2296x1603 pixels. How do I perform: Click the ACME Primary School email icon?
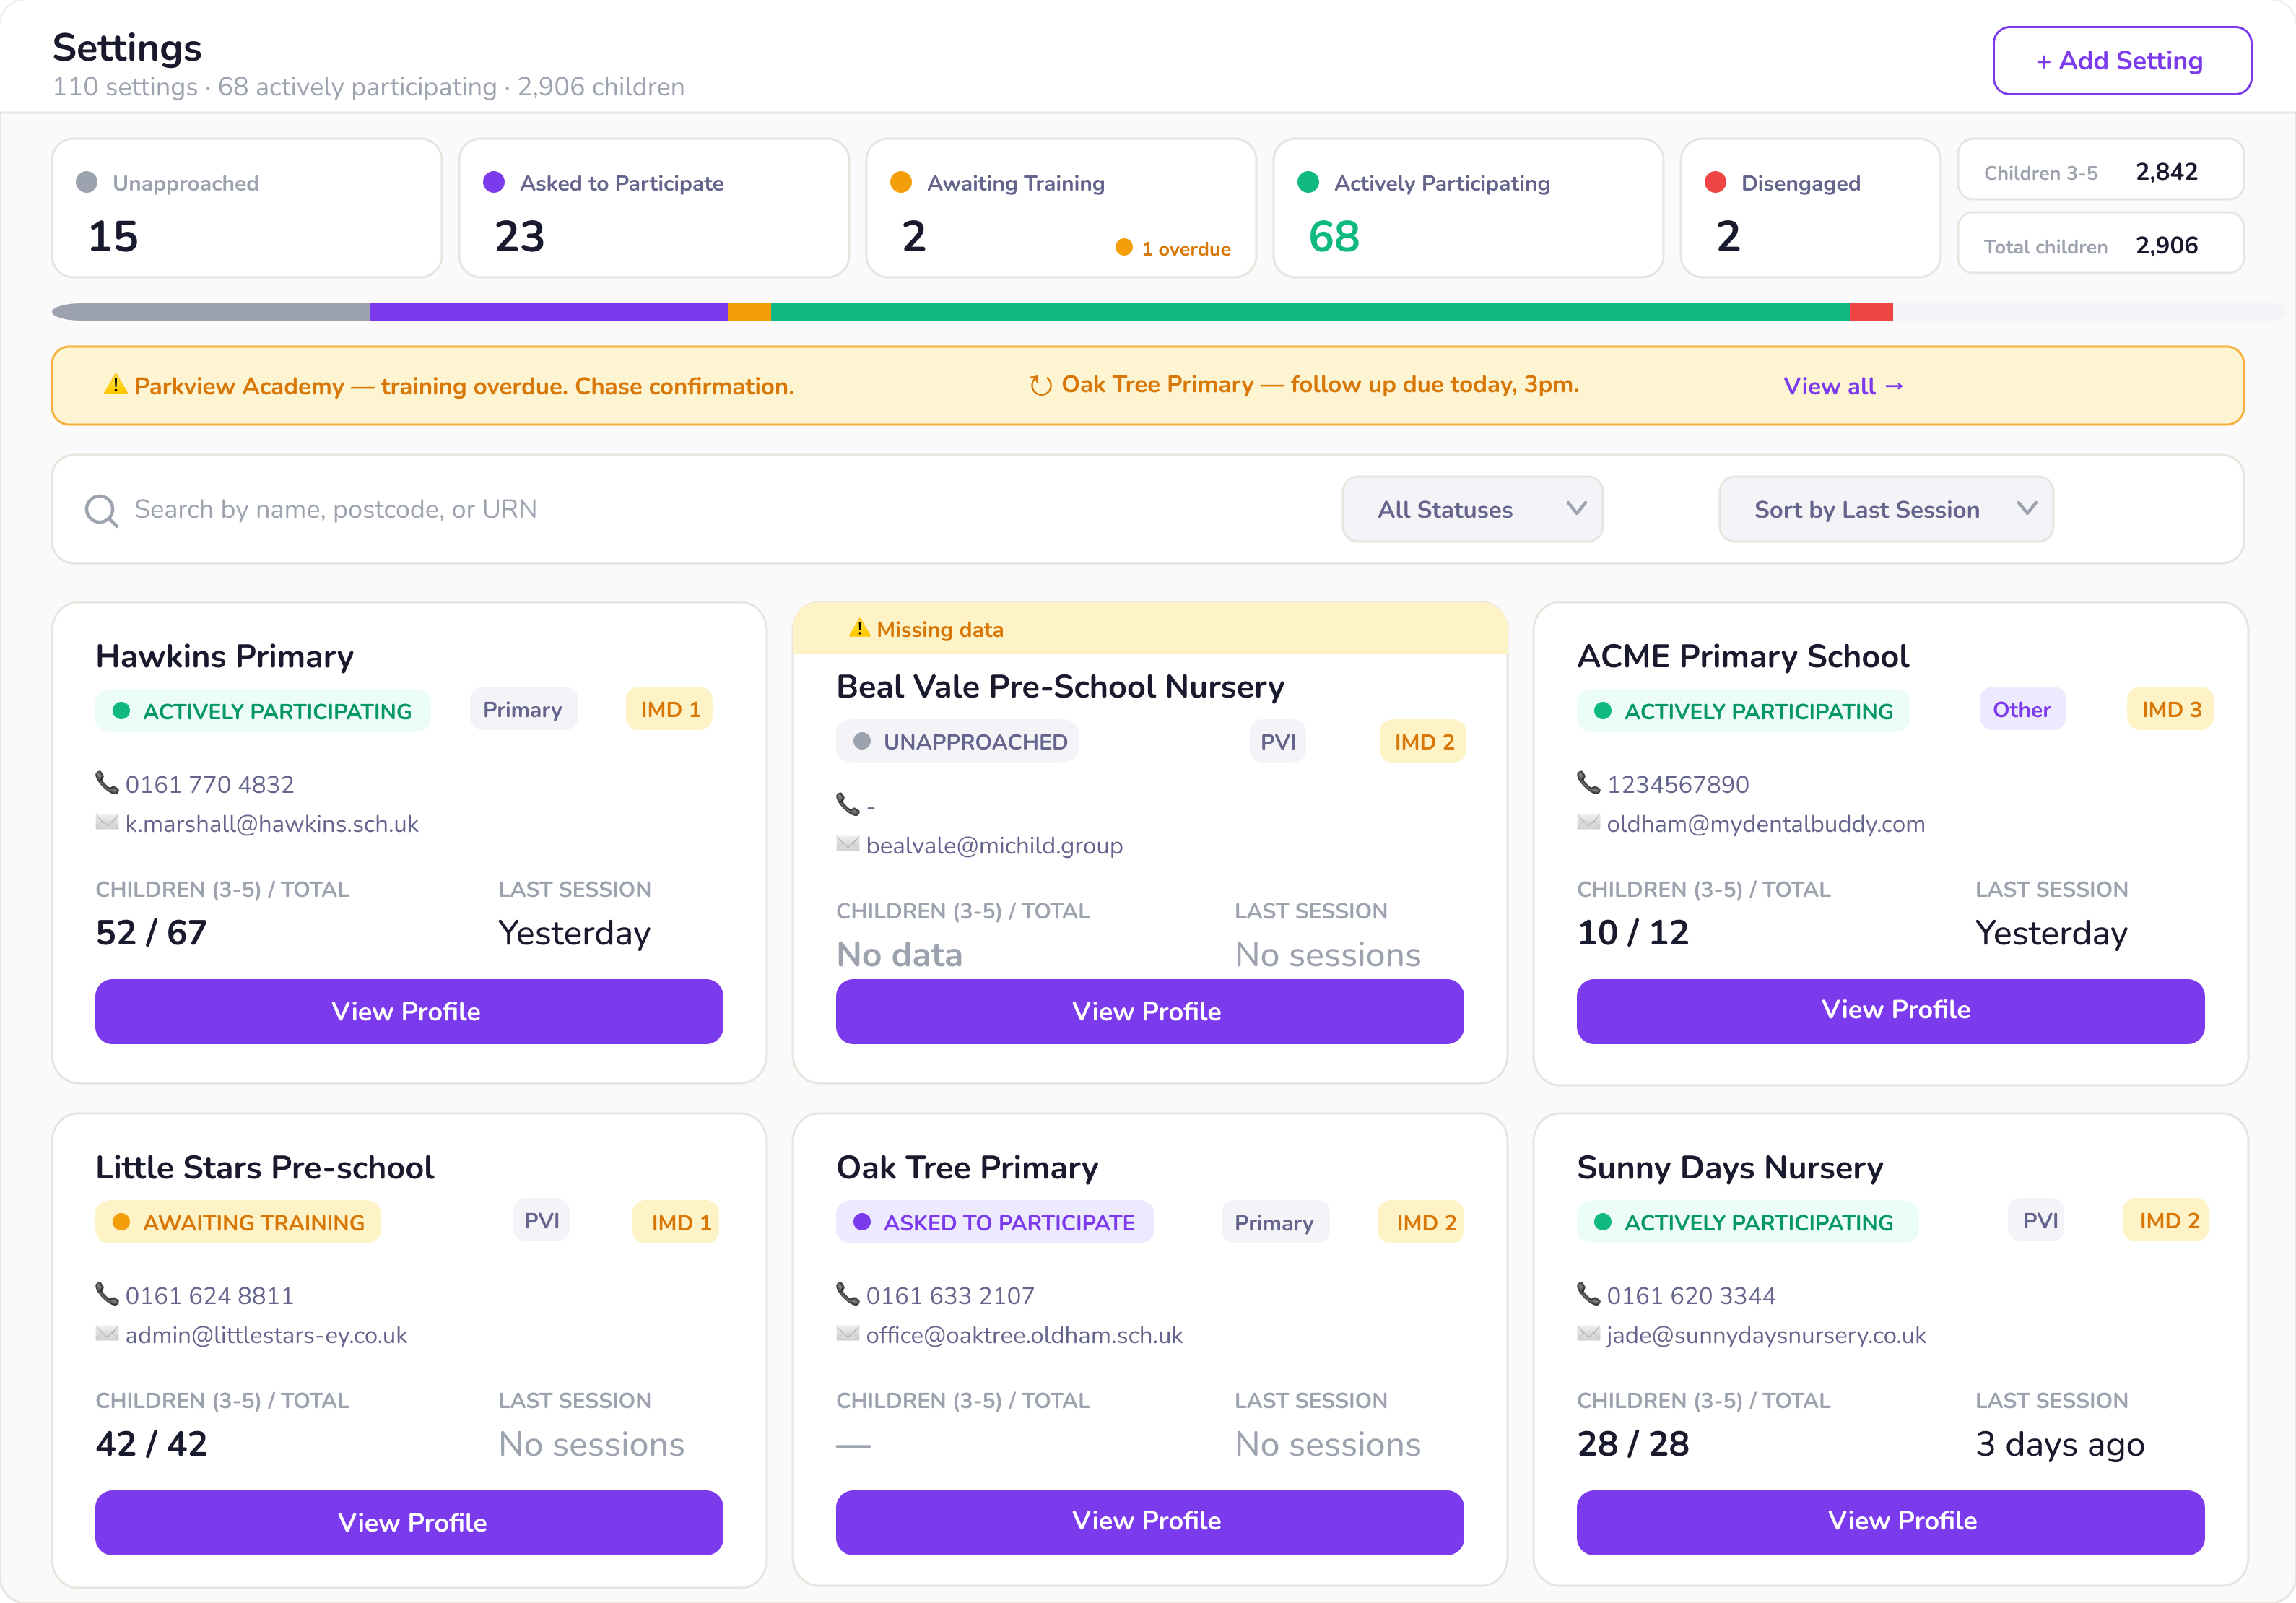click(x=1588, y=822)
